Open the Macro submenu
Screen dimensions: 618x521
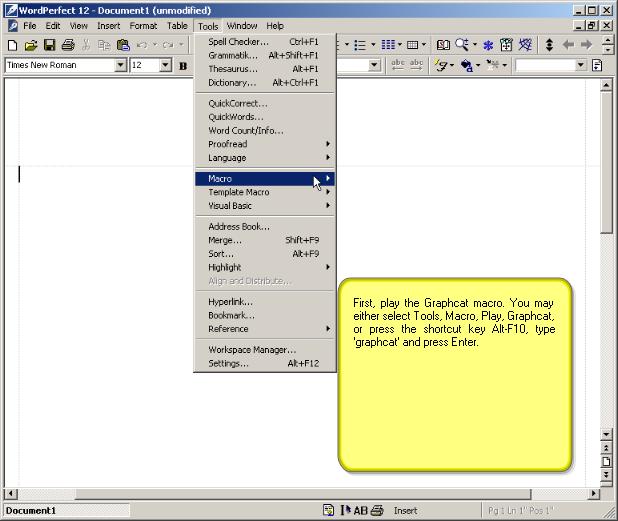coord(264,179)
